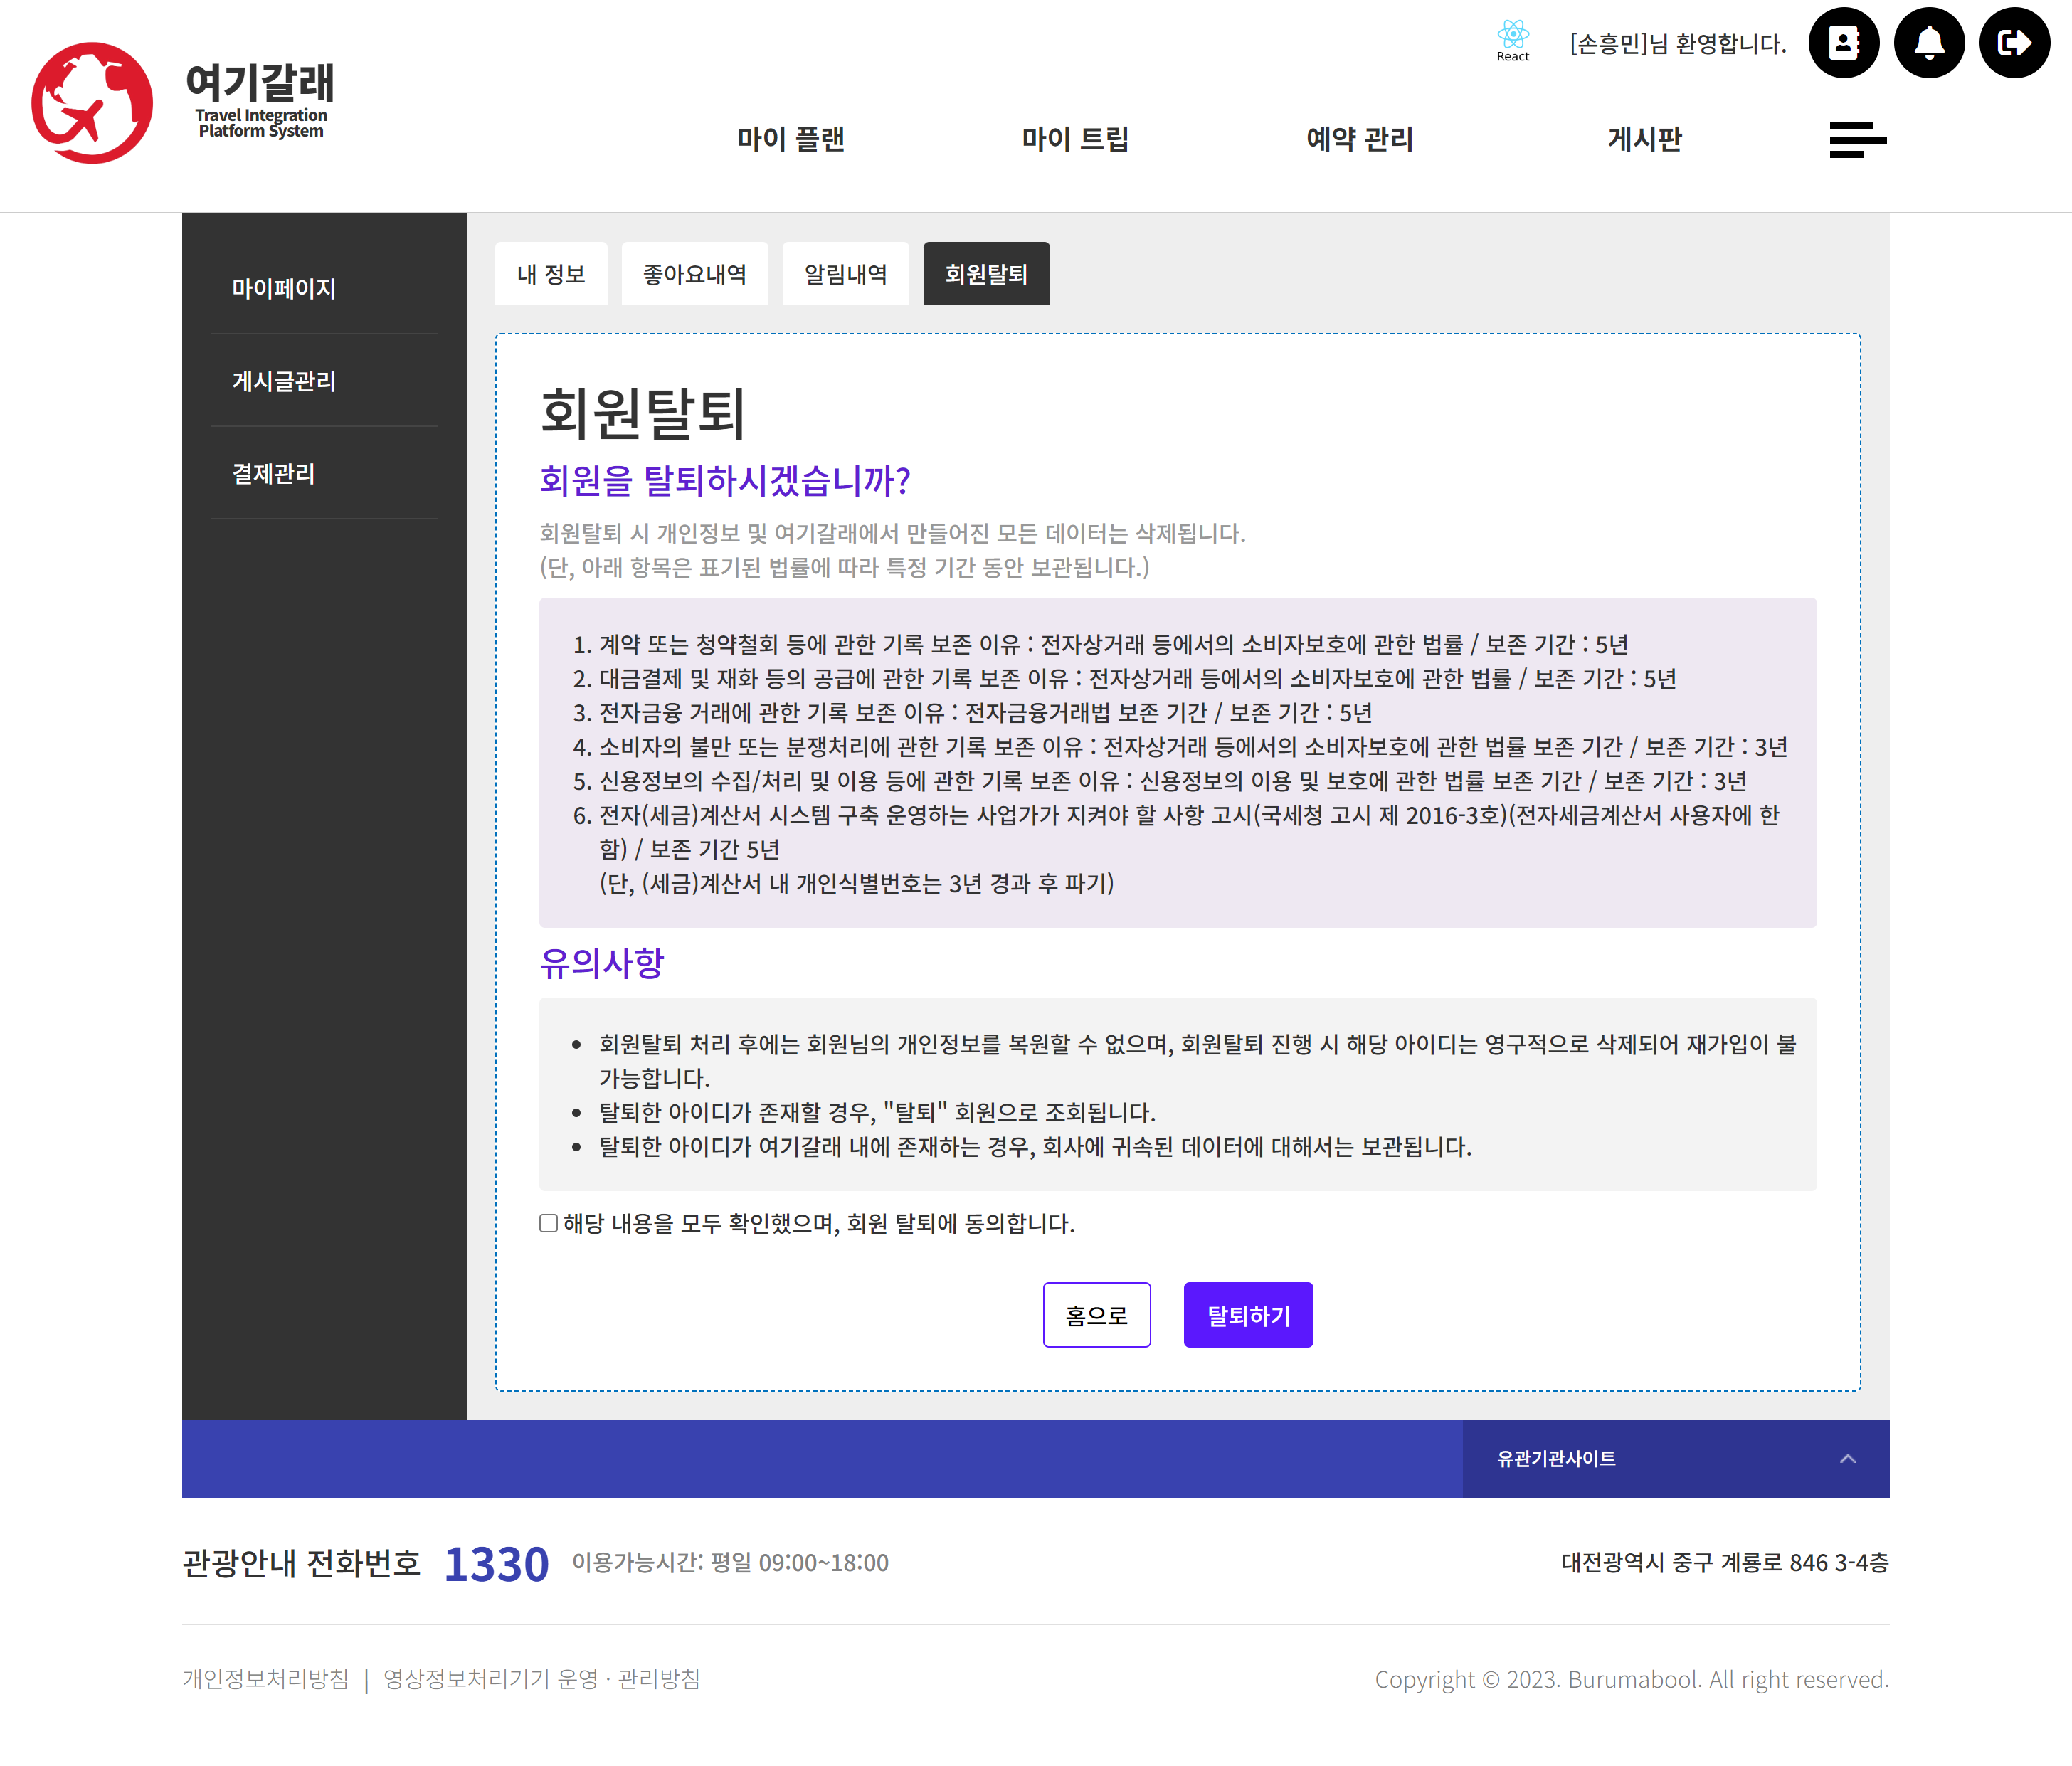The width and height of the screenshot is (2072, 1766).
Task: Open the hamburger menu icon
Action: pos(1857,140)
